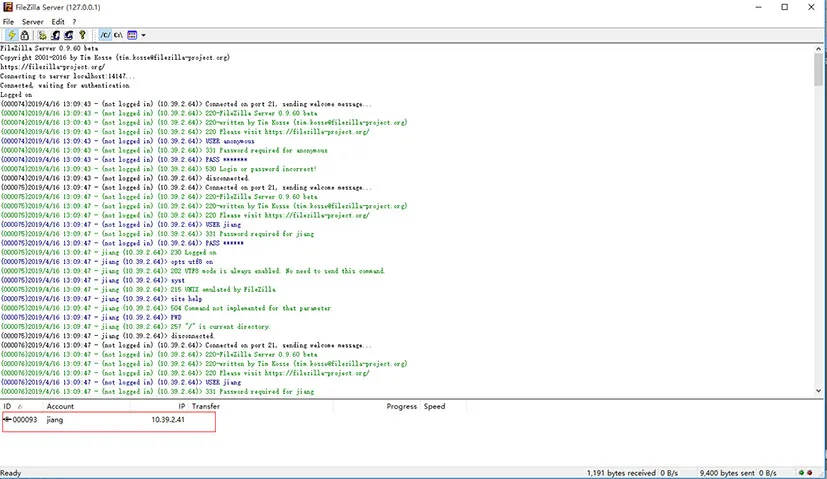Click the FileZilla title bar app icon
Viewport: 827px width, 479px height.
coord(8,7)
